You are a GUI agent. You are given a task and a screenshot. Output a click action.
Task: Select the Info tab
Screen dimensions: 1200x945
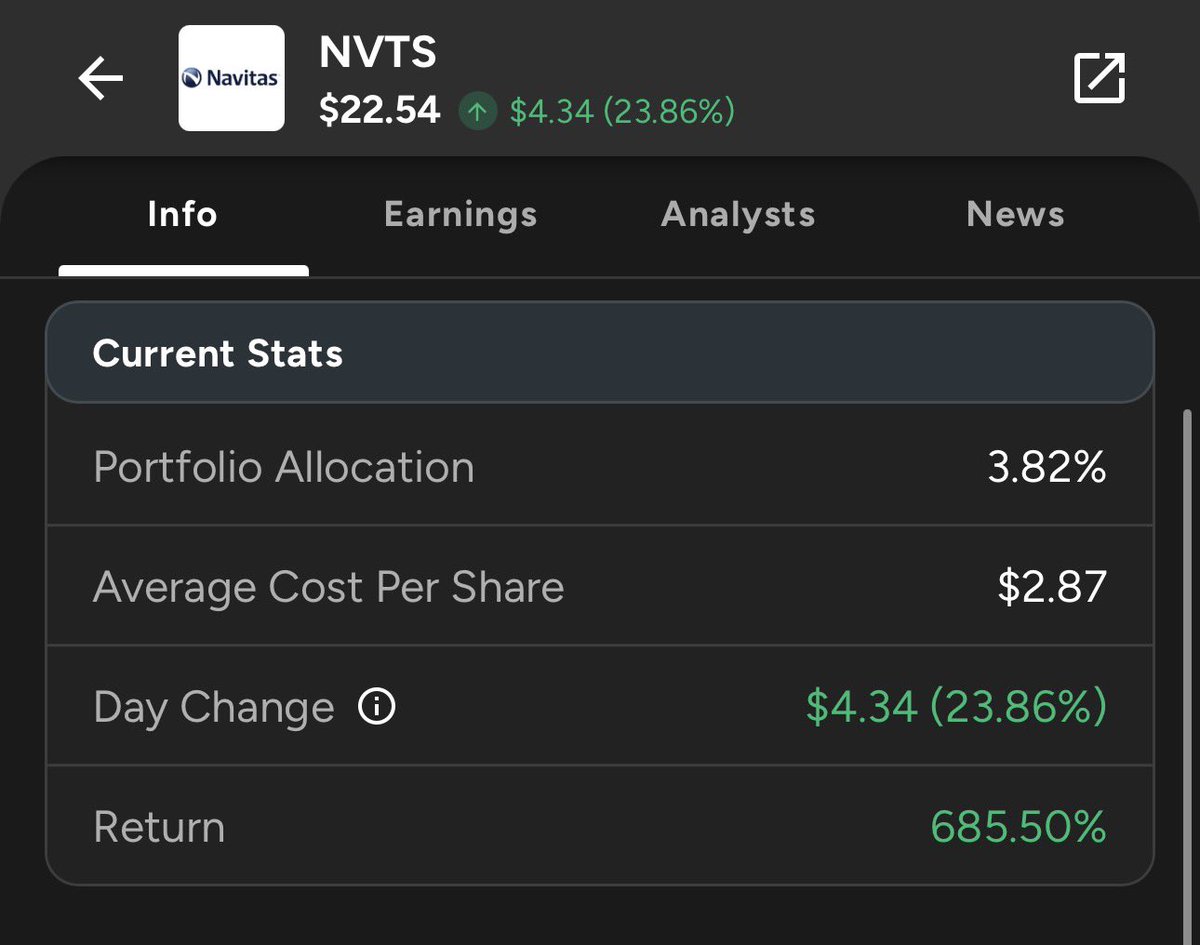[x=182, y=214]
